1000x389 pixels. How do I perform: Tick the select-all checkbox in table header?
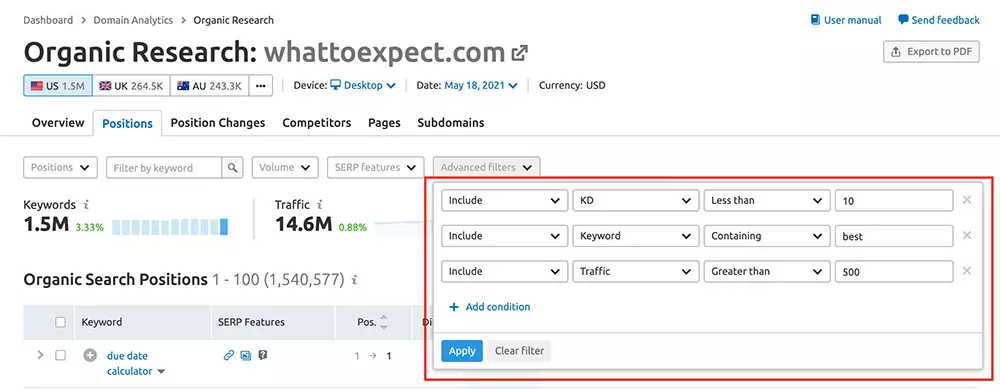click(x=61, y=322)
